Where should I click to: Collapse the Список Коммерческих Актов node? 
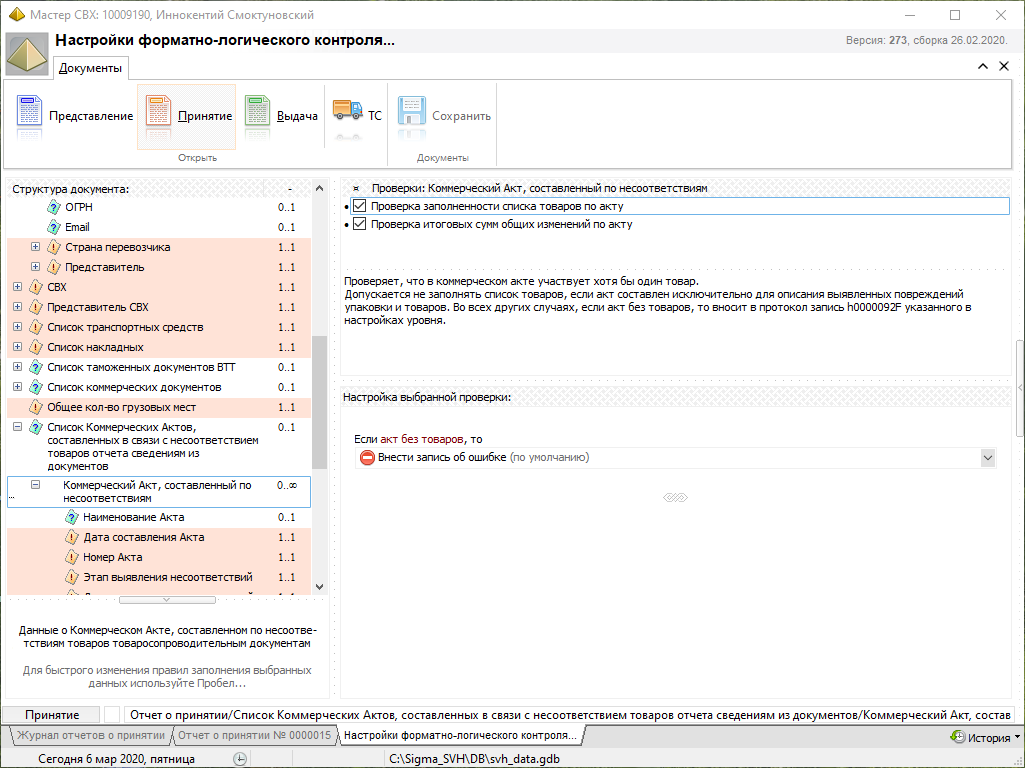pos(18,427)
